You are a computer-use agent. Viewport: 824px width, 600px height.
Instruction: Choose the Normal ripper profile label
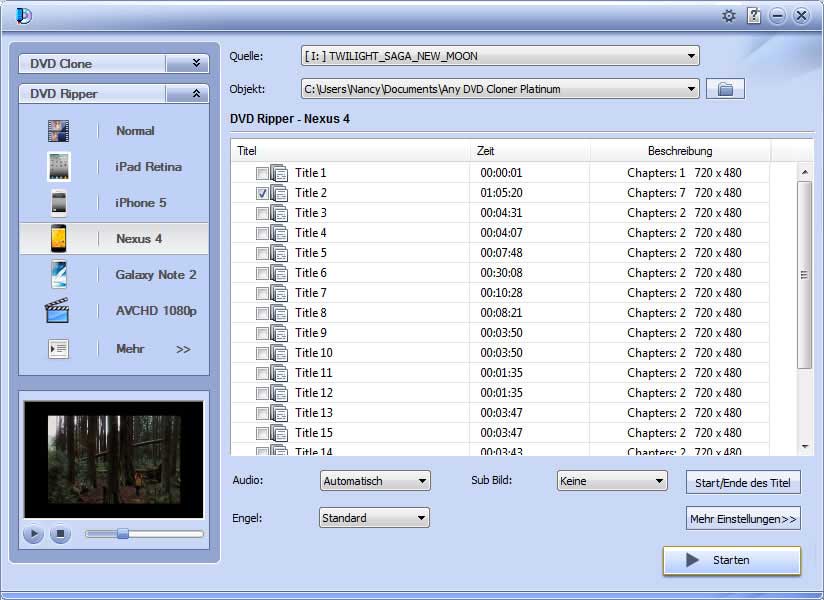coord(135,131)
